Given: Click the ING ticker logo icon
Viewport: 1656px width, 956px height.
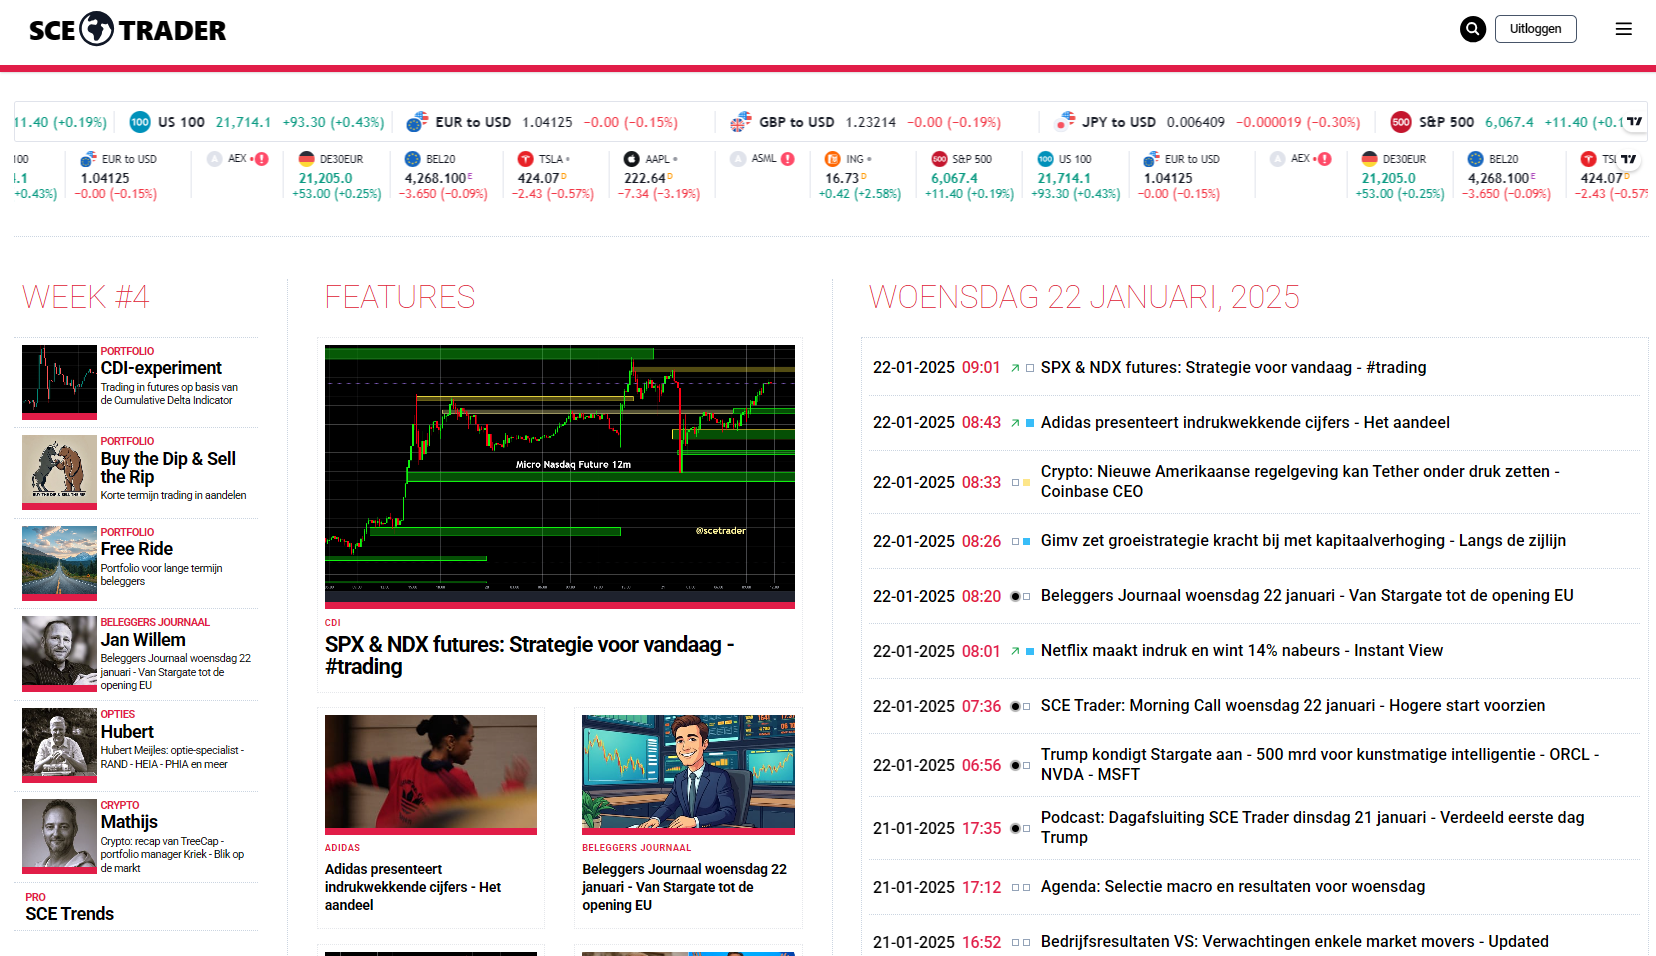Looking at the screenshot, I should click(x=832, y=159).
